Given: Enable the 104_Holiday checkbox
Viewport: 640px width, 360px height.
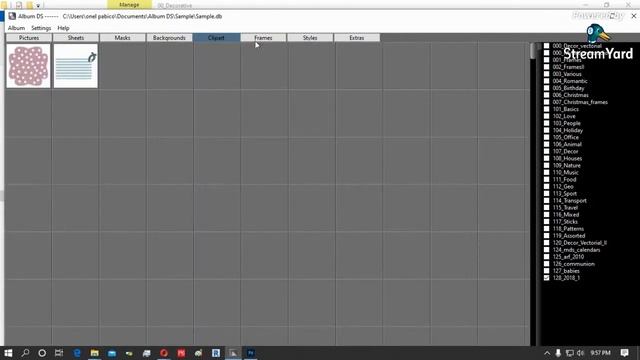Looking at the screenshot, I should point(547,130).
